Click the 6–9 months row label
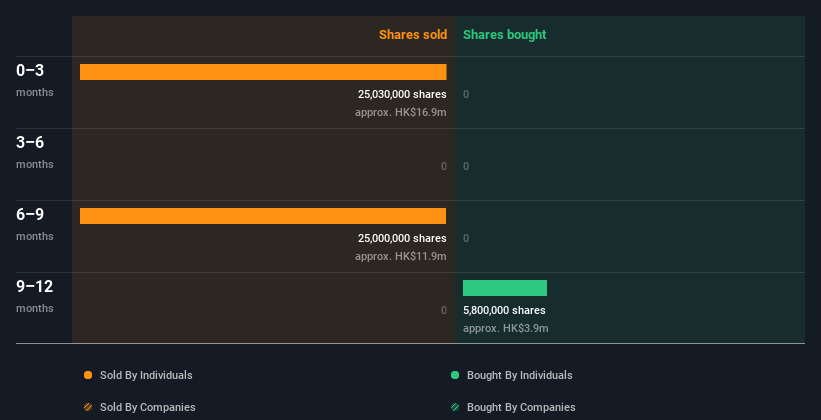Screen dimensions: 821x420 pos(35,225)
